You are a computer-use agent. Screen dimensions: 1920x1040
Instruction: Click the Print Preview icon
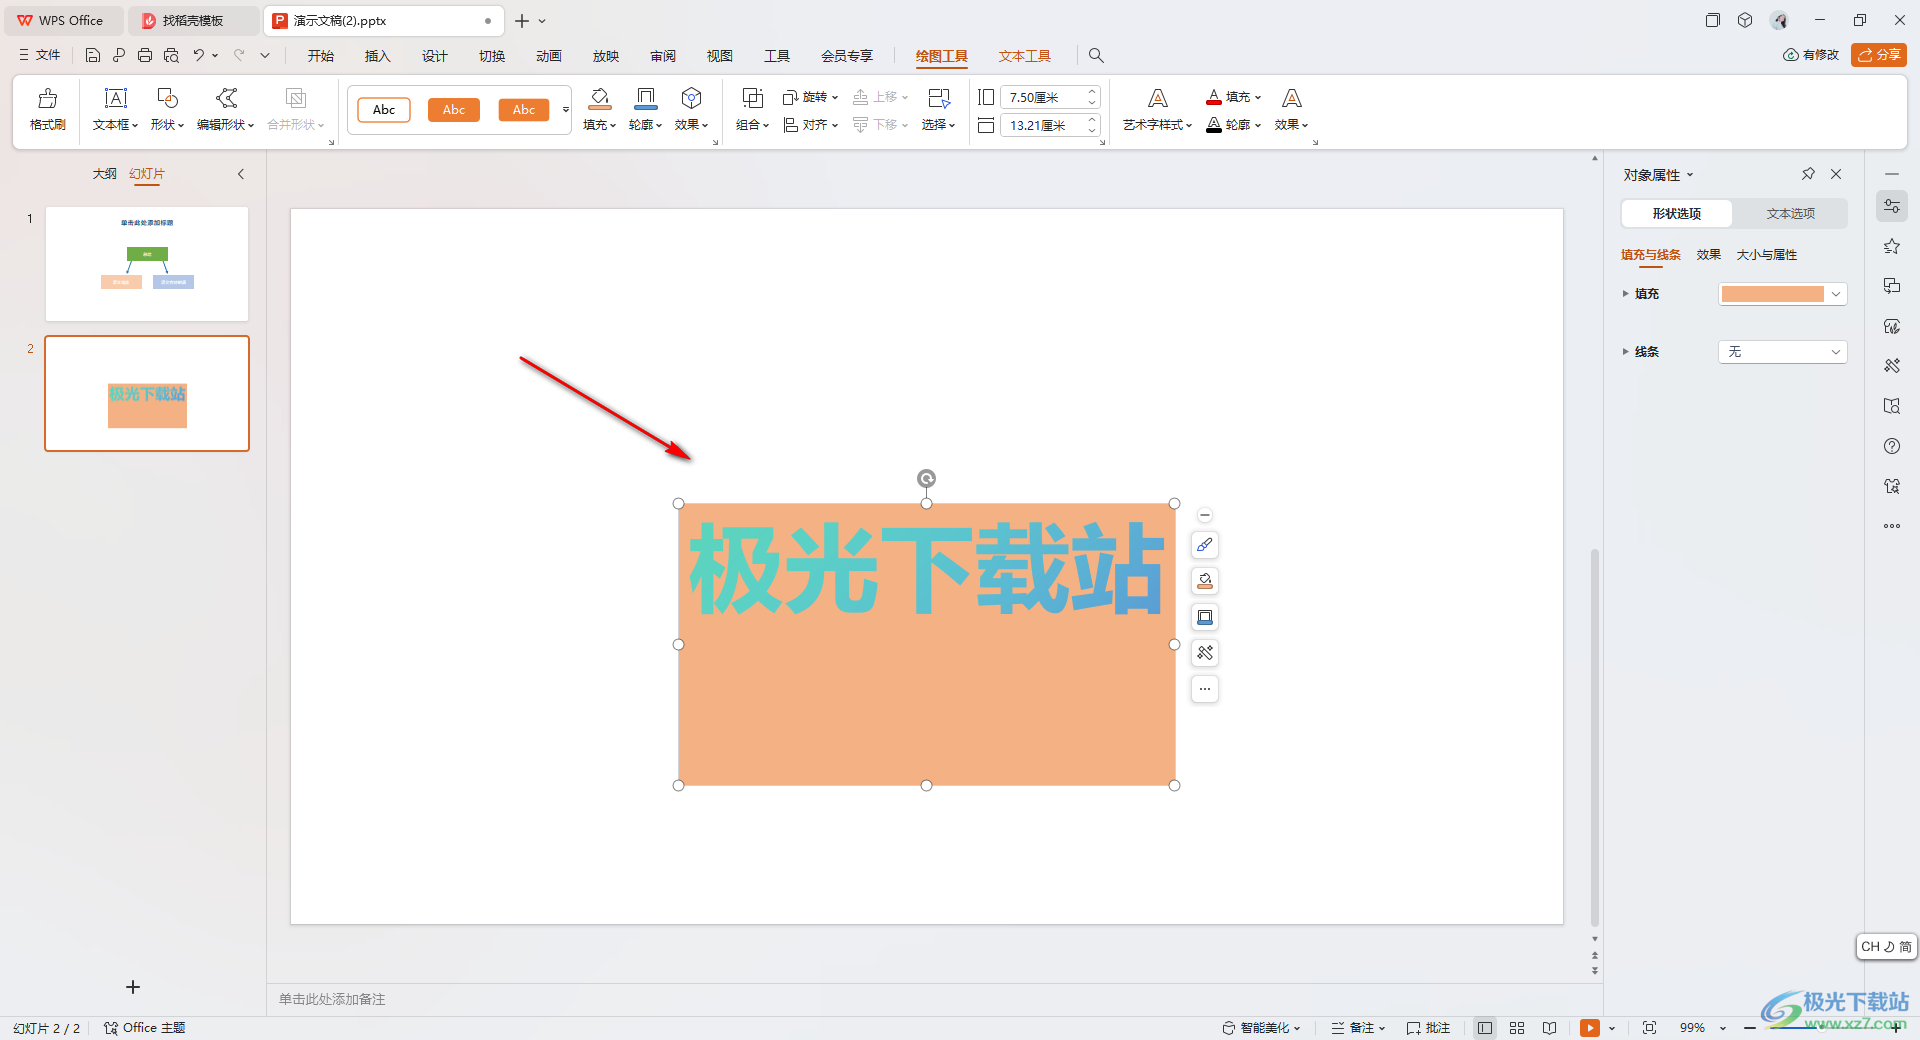171,56
